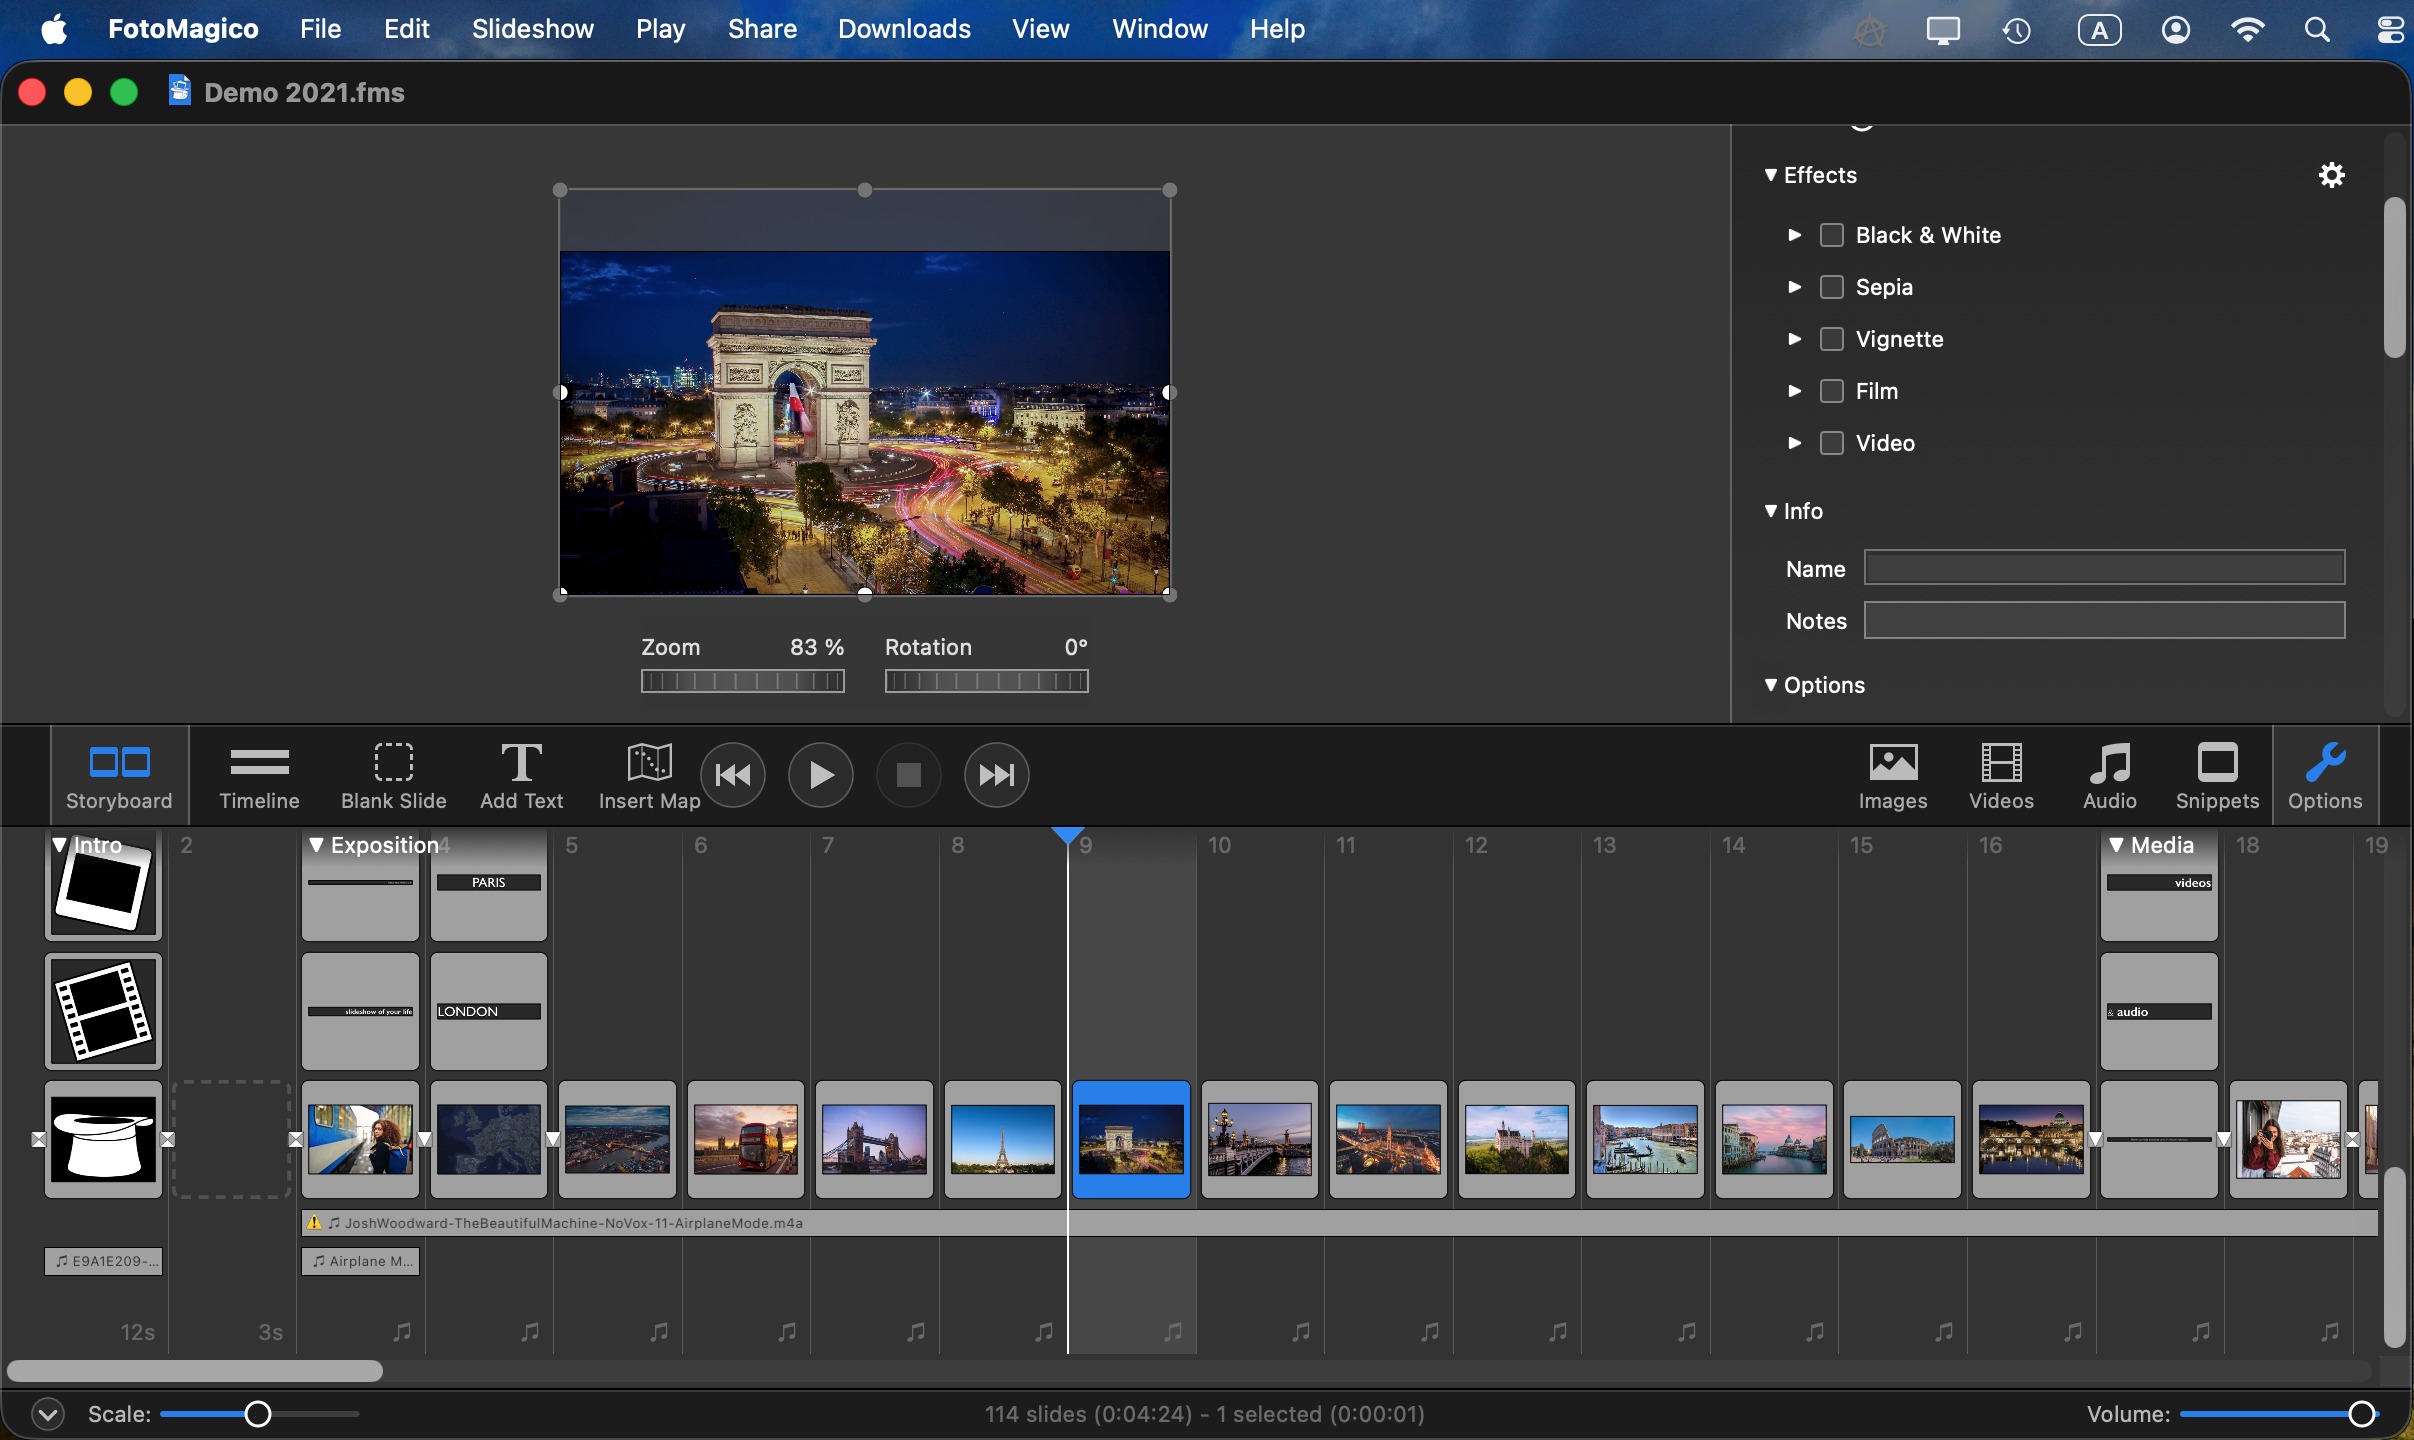Open the Apple menu
This screenshot has height=1440, width=2414.
point(54,30)
